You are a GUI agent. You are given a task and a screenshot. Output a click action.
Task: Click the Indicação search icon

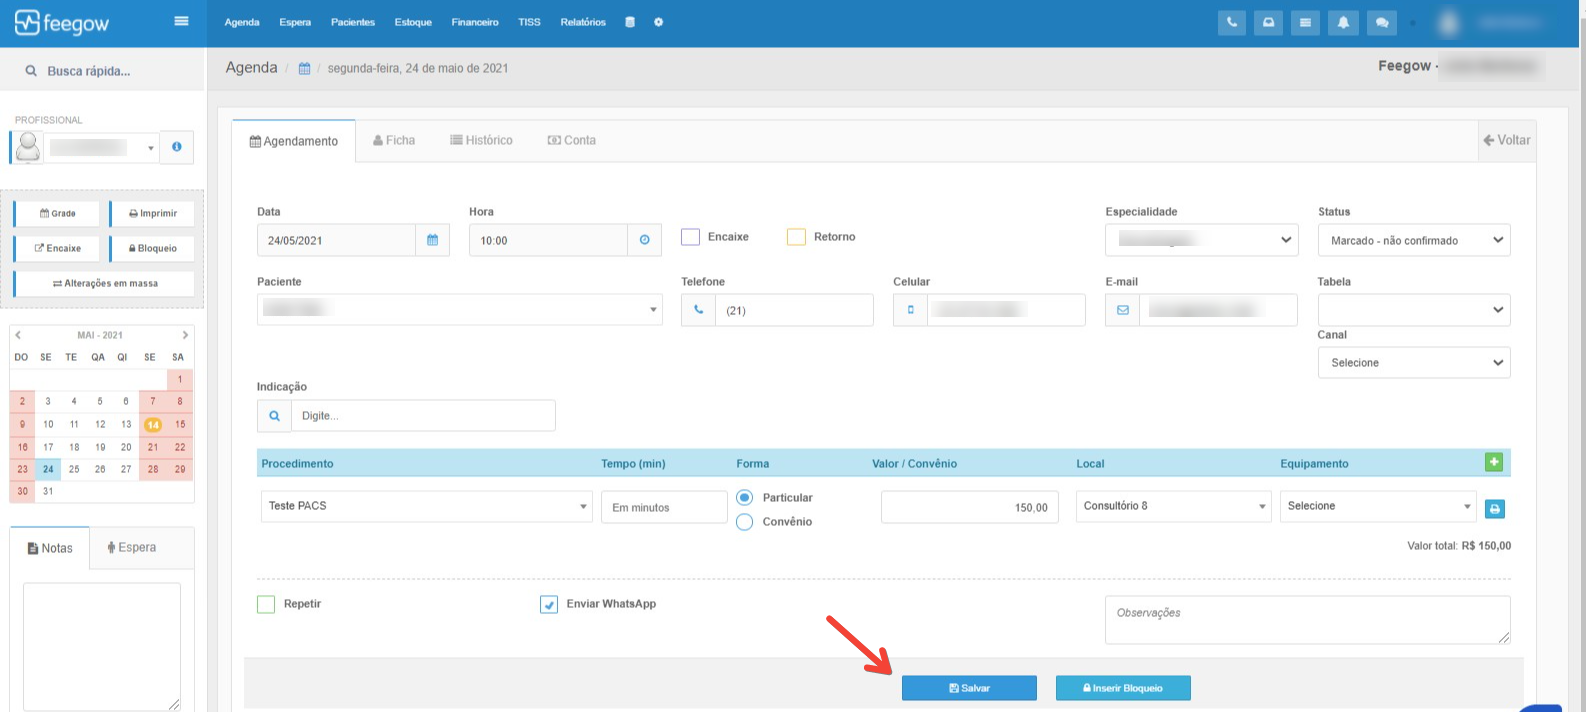click(274, 416)
